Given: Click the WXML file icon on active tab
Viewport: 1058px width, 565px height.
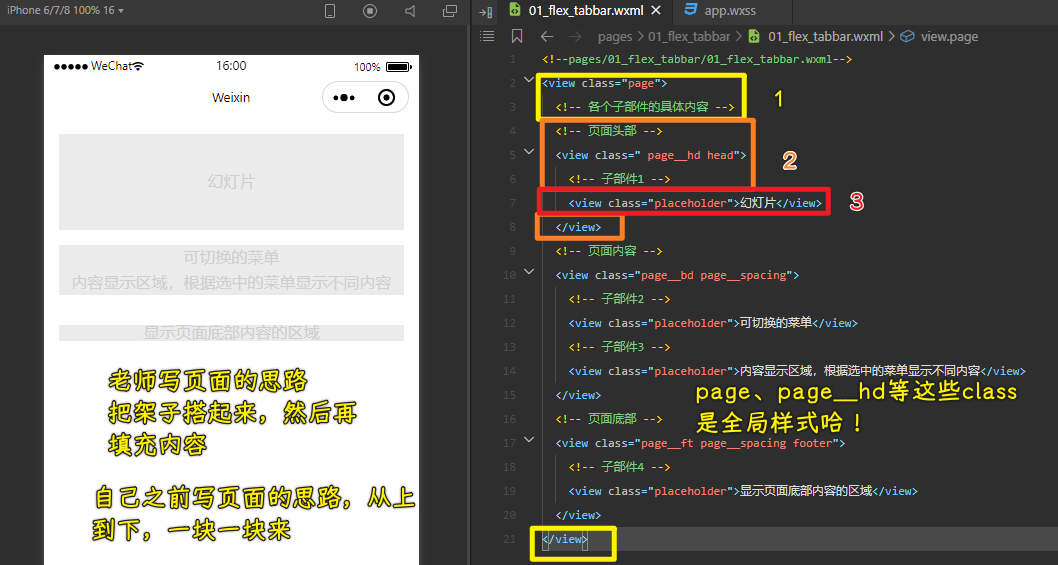Looking at the screenshot, I should coord(516,10).
